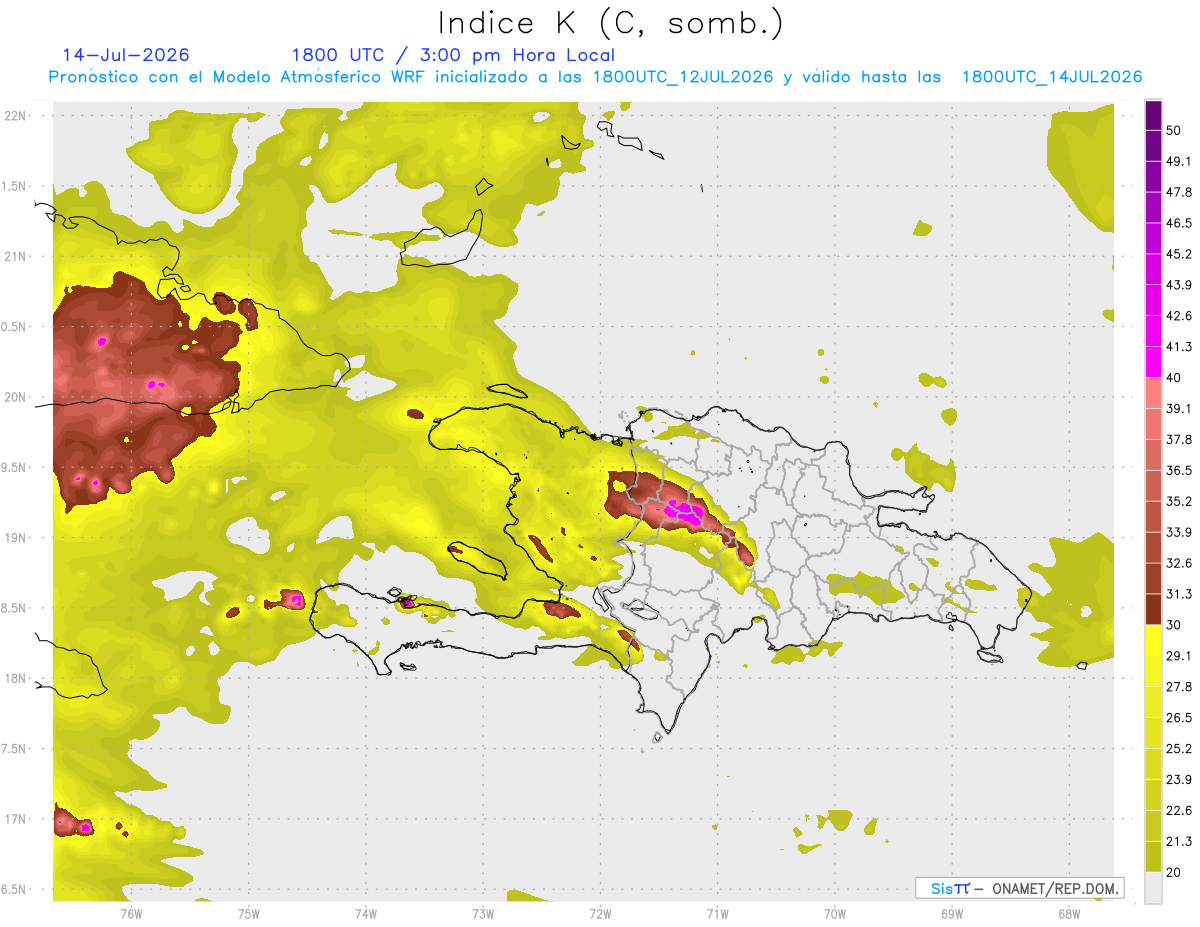Click the '70W' longitude label
Screen dimensions: 1200x927
(834, 913)
